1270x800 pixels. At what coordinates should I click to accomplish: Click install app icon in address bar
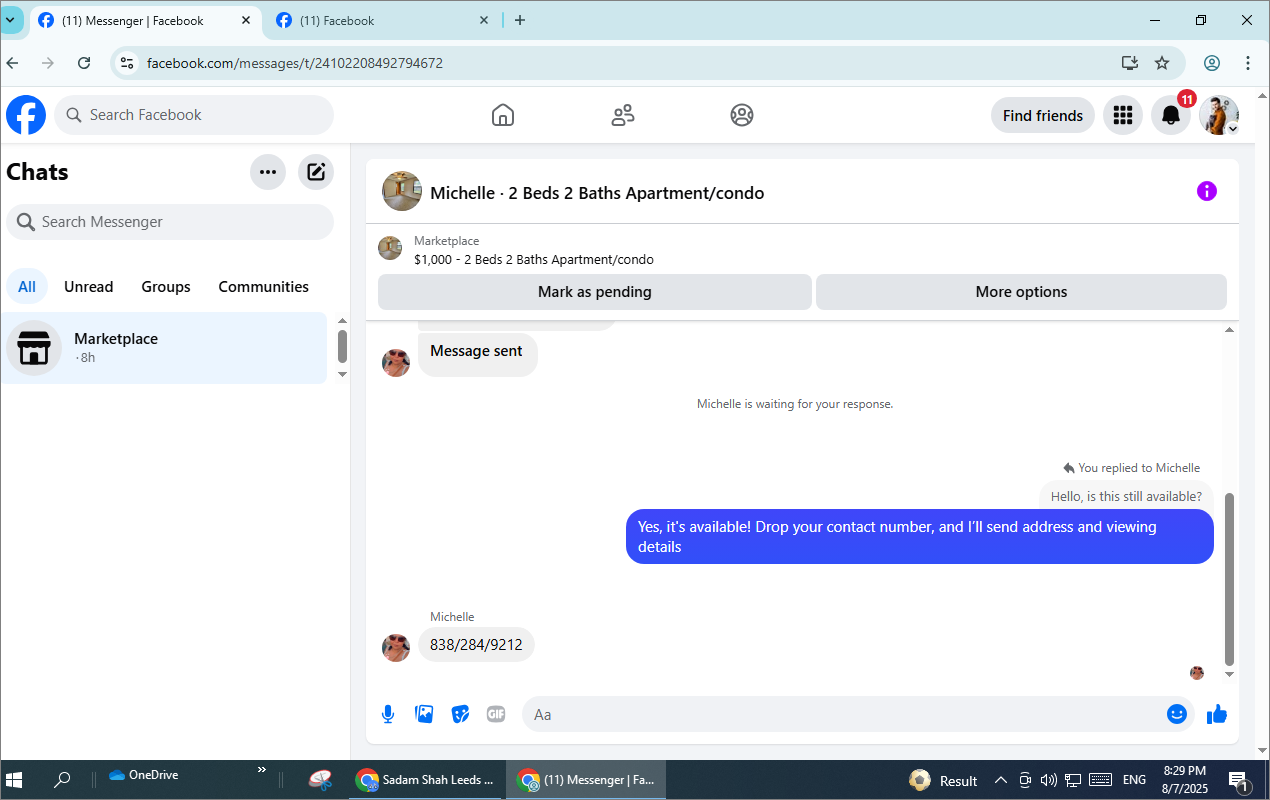pos(1130,63)
